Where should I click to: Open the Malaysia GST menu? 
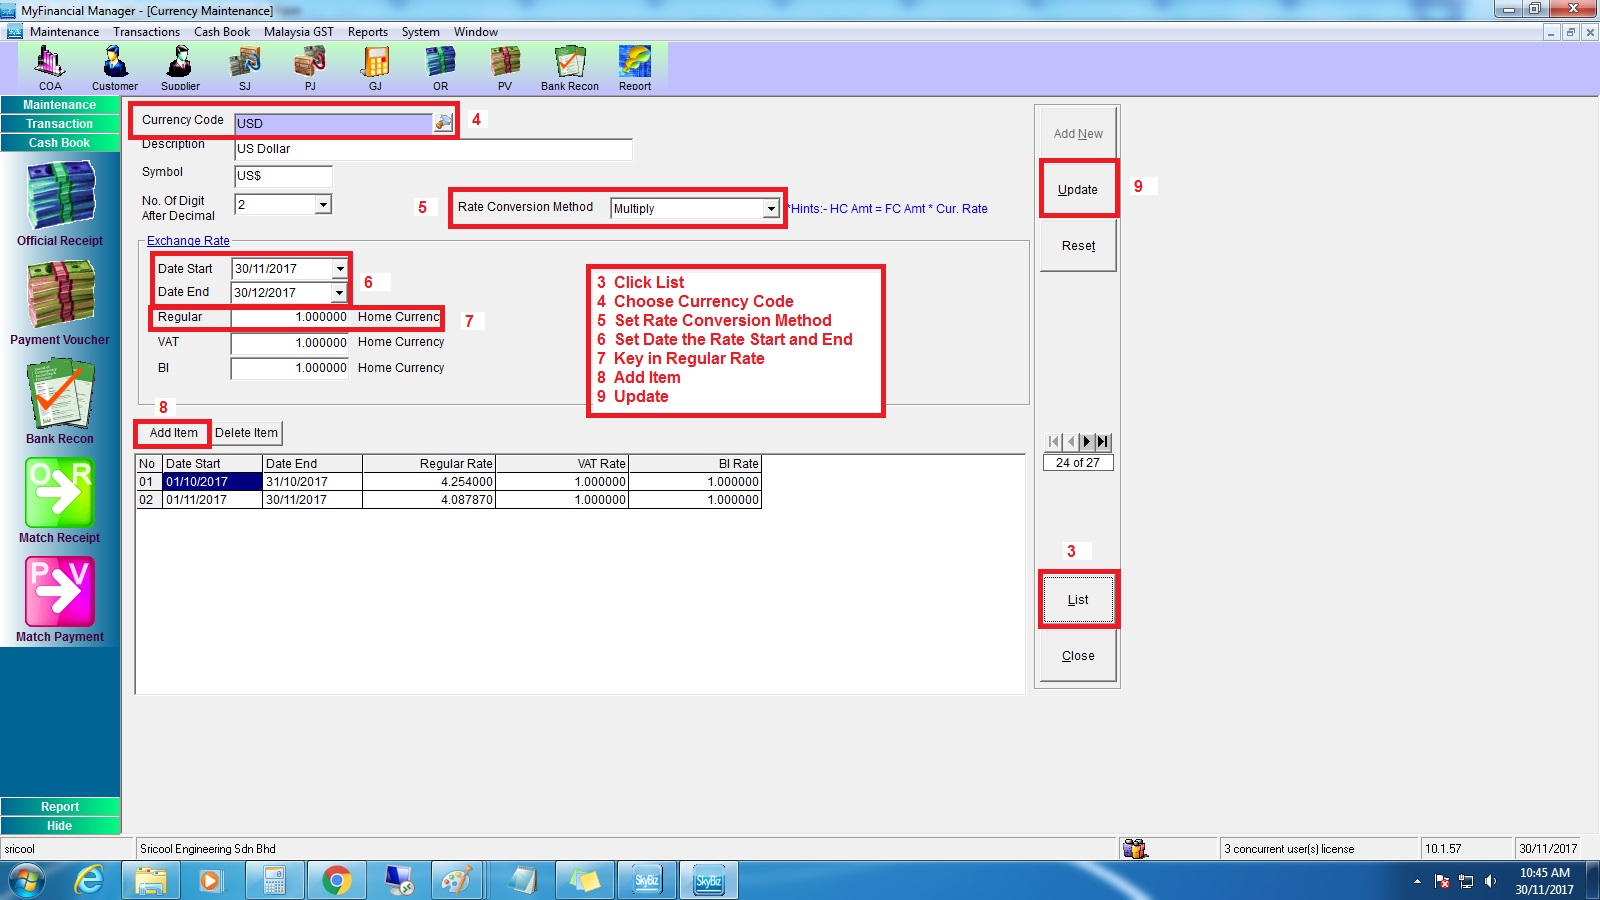point(298,32)
